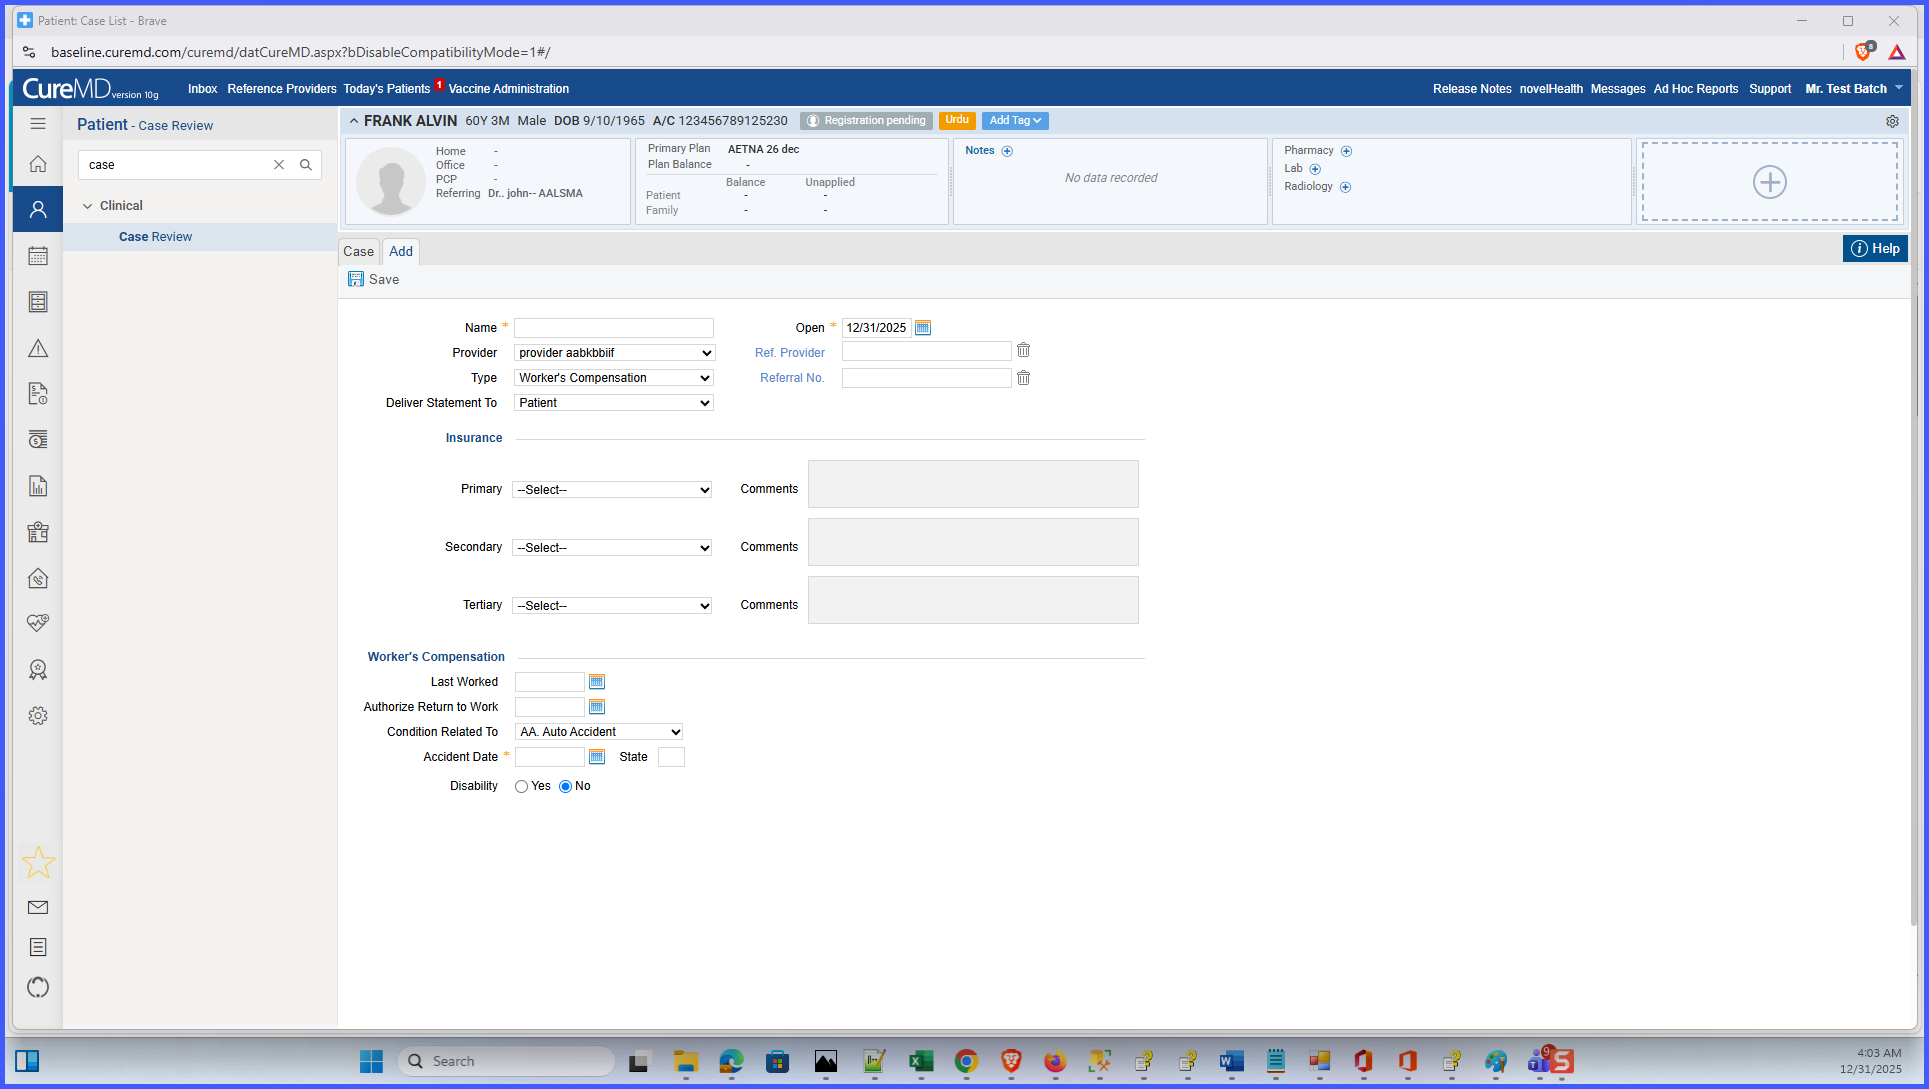The height and width of the screenshot is (1089, 1929).
Task: Open the Type dropdown showing Worker's Compensation
Action: pyautogui.click(x=614, y=378)
